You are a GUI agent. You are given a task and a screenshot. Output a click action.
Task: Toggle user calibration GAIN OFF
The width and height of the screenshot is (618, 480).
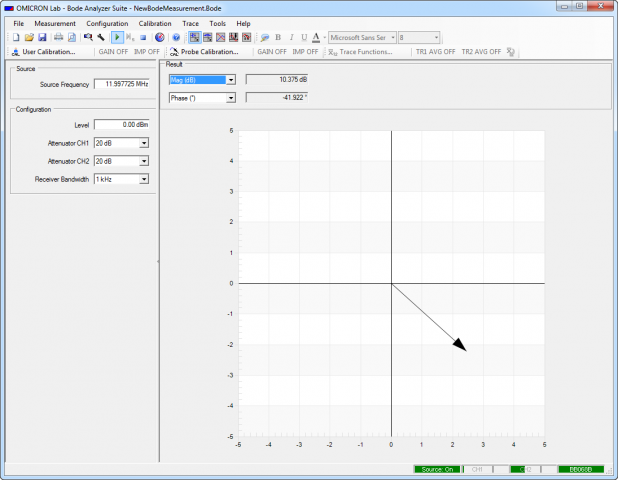[113, 52]
